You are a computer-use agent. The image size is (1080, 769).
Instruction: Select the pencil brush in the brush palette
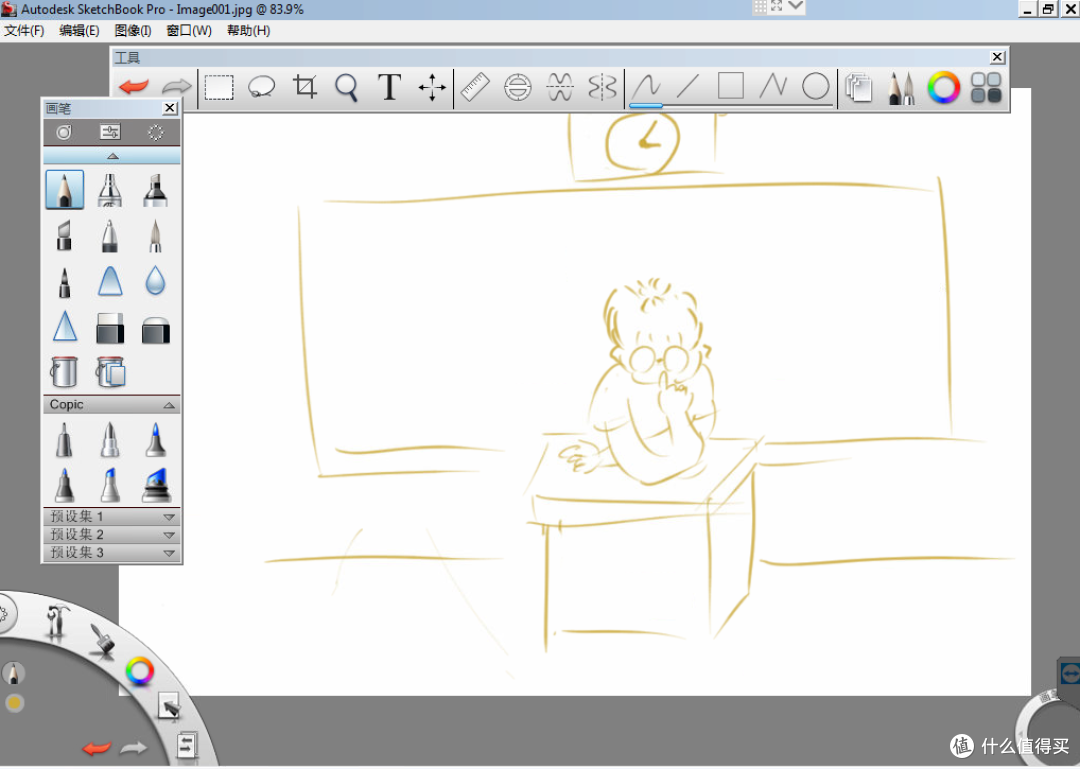tap(65, 189)
